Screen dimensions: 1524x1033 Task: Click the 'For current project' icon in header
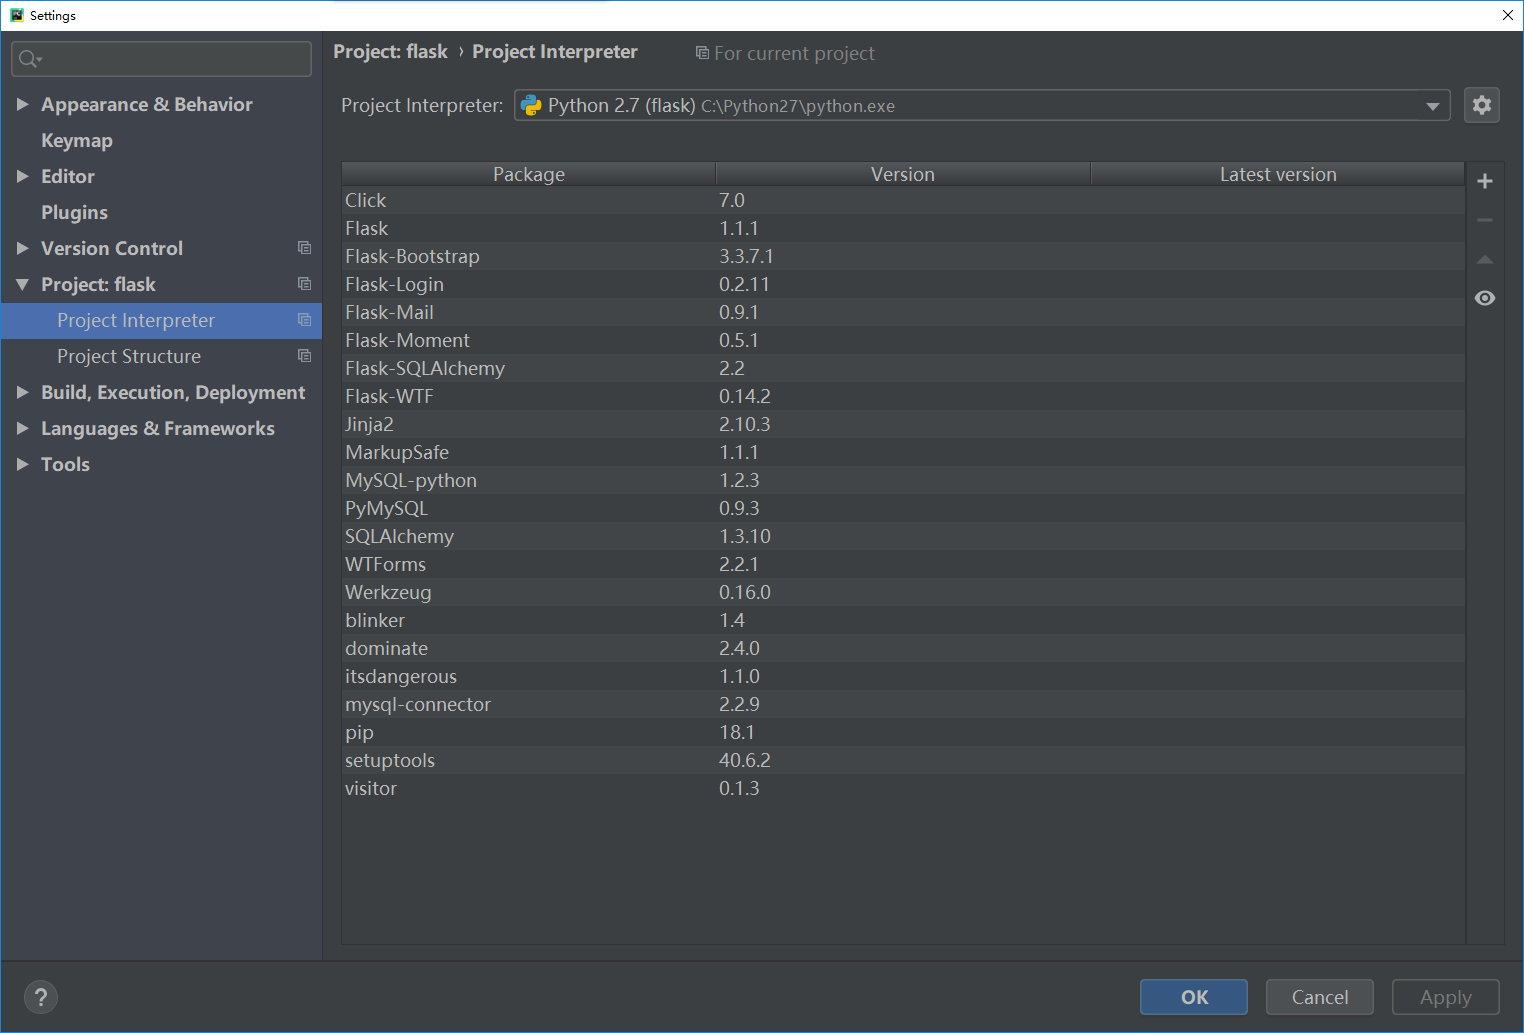(x=702, y=53)
